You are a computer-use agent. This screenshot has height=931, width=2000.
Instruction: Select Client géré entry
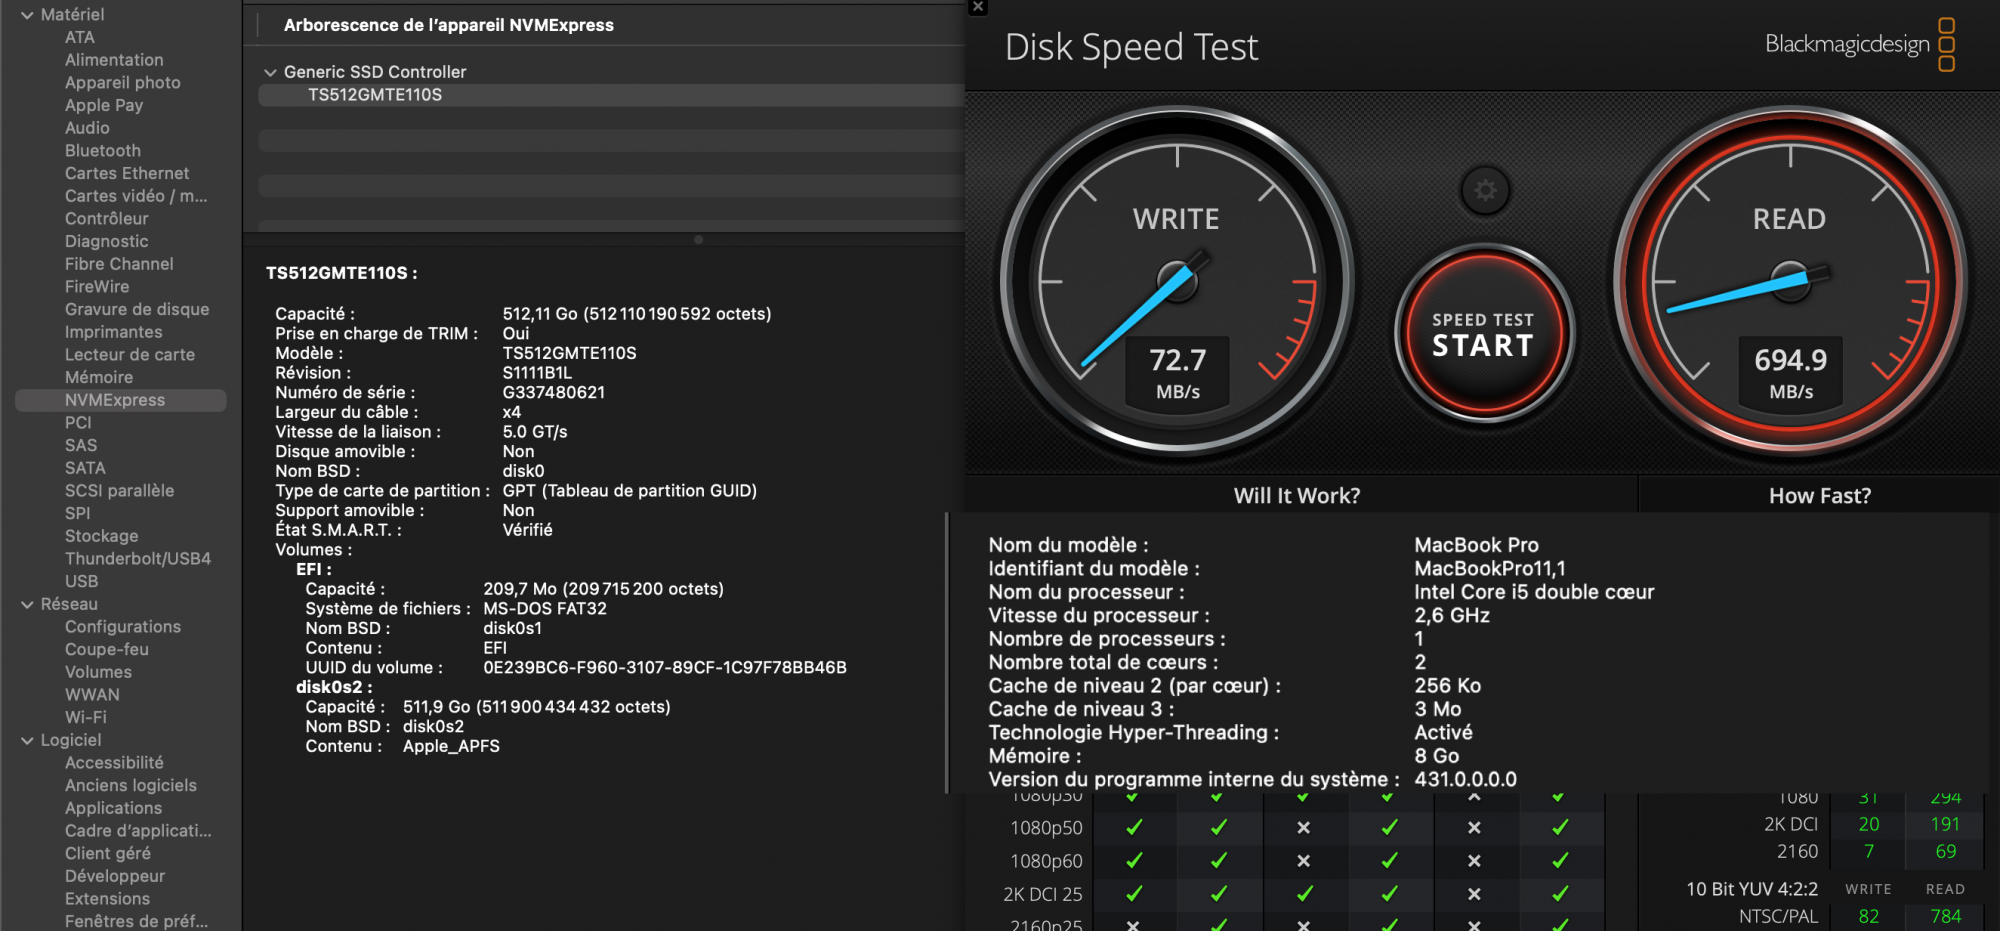point(108,853)
